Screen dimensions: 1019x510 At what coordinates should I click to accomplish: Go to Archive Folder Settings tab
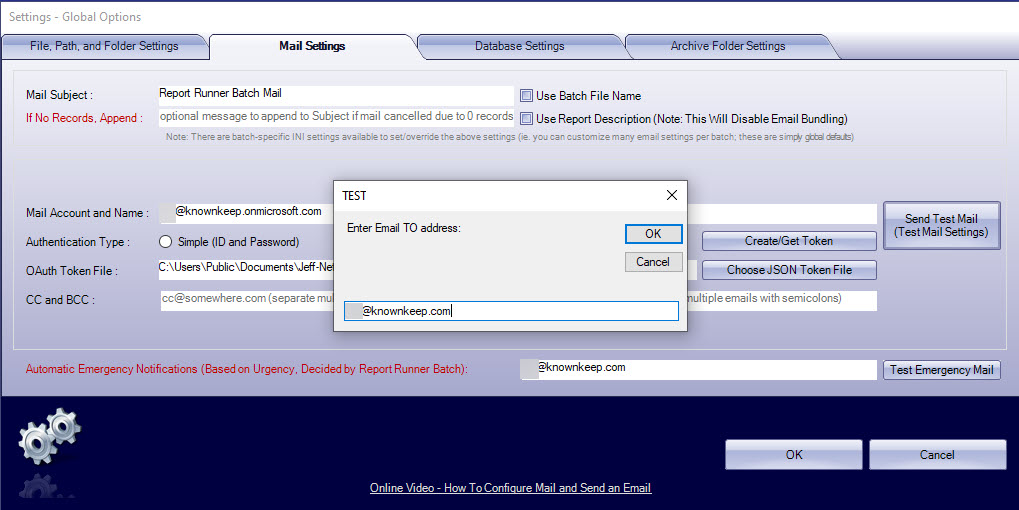(x=727, y=46)
